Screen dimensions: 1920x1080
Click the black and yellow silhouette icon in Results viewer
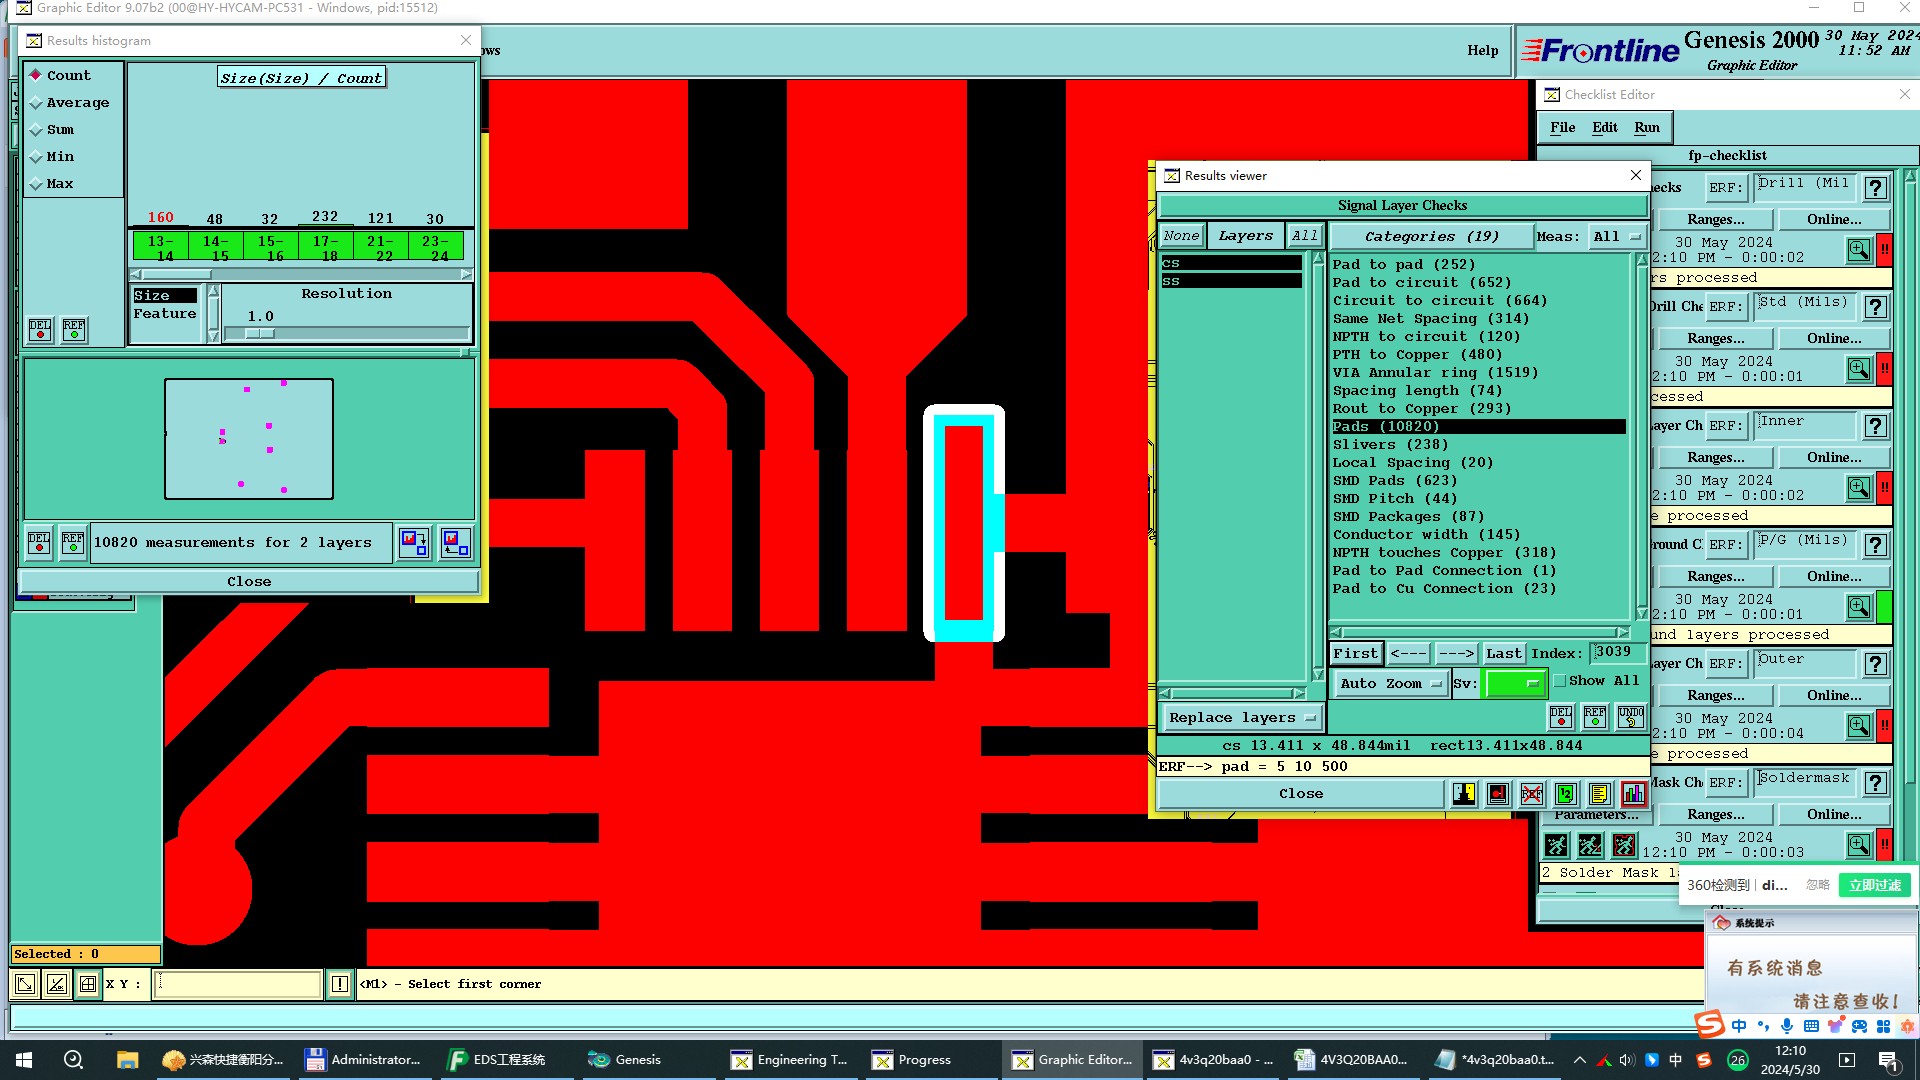[1464, 794]
